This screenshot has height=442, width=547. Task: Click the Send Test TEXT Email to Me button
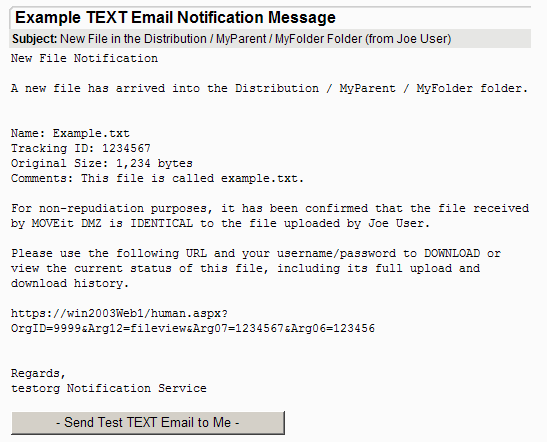[x=148, y=423]
